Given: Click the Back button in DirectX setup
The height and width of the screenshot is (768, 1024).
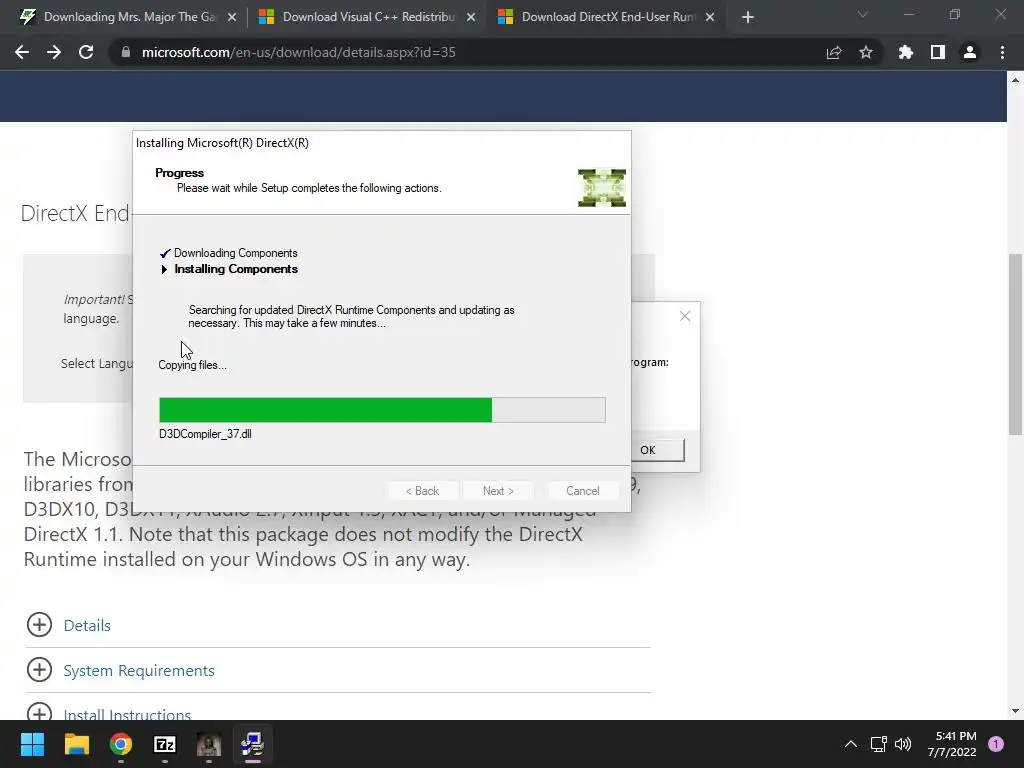Looking at the screenshot, I should click(423, 490).
